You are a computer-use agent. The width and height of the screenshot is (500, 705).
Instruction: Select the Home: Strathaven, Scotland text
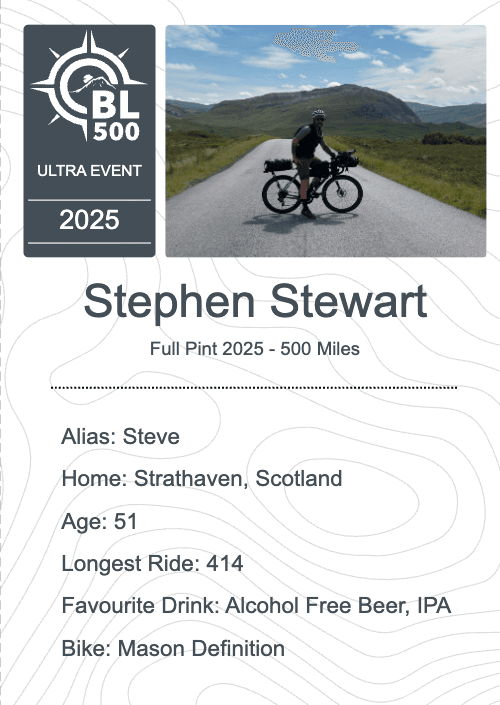201,478
